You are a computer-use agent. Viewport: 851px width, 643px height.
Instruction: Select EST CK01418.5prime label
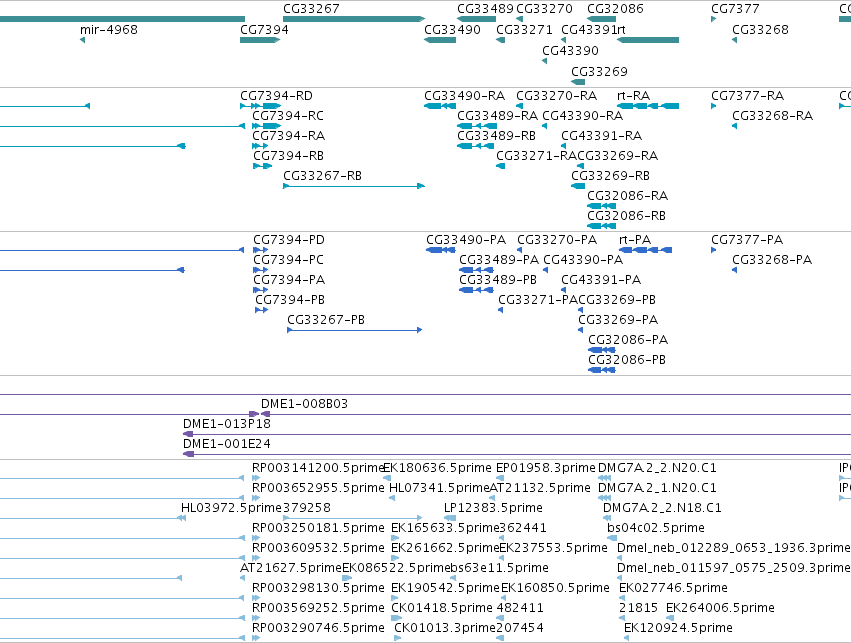coord(442,608)
